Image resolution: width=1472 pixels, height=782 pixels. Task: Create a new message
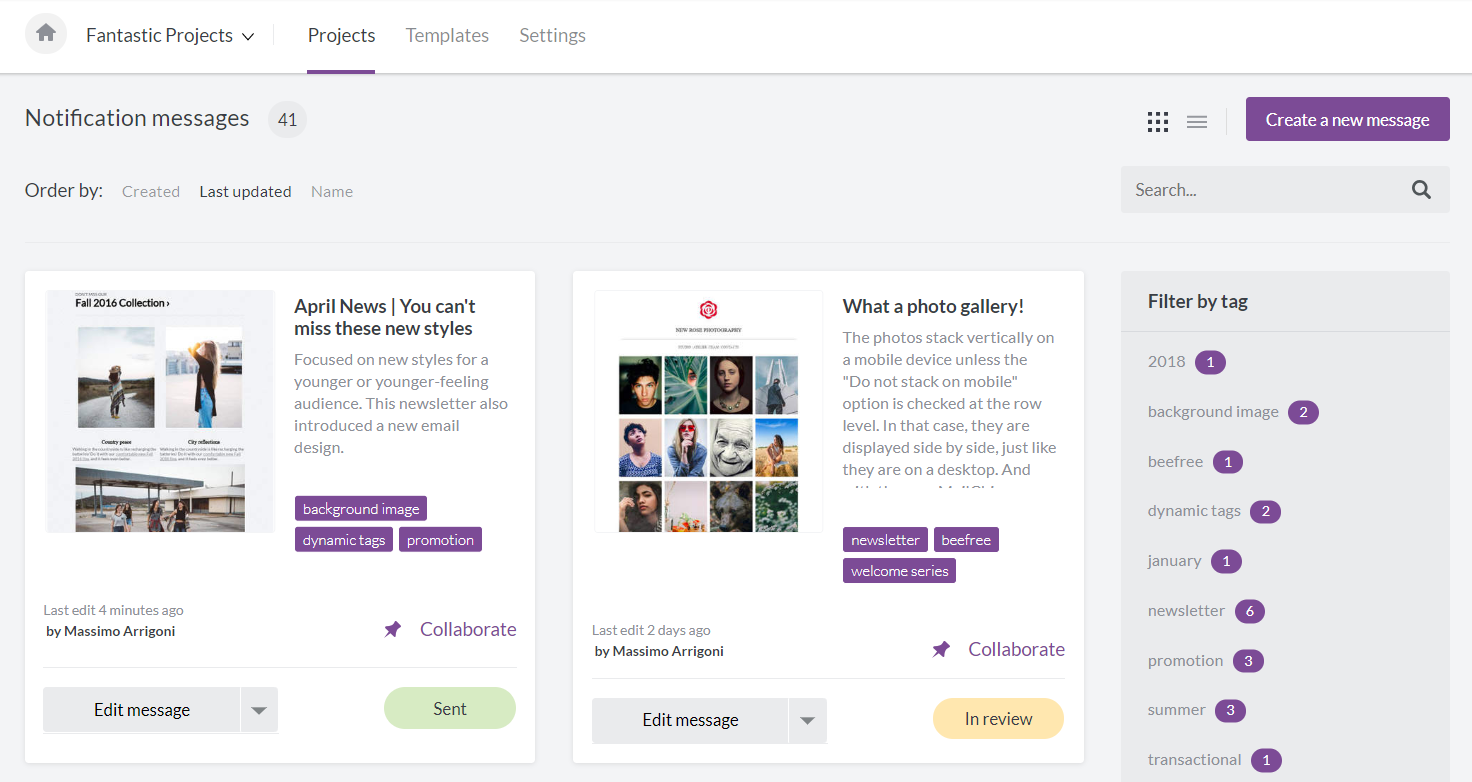(1347, 119)
